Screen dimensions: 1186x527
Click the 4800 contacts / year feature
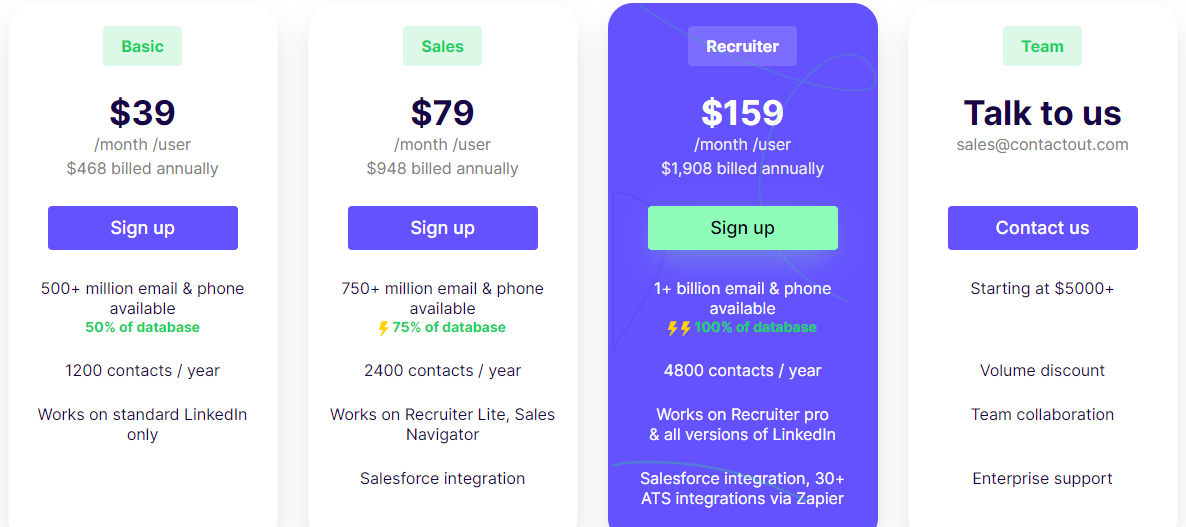[743, 370]
